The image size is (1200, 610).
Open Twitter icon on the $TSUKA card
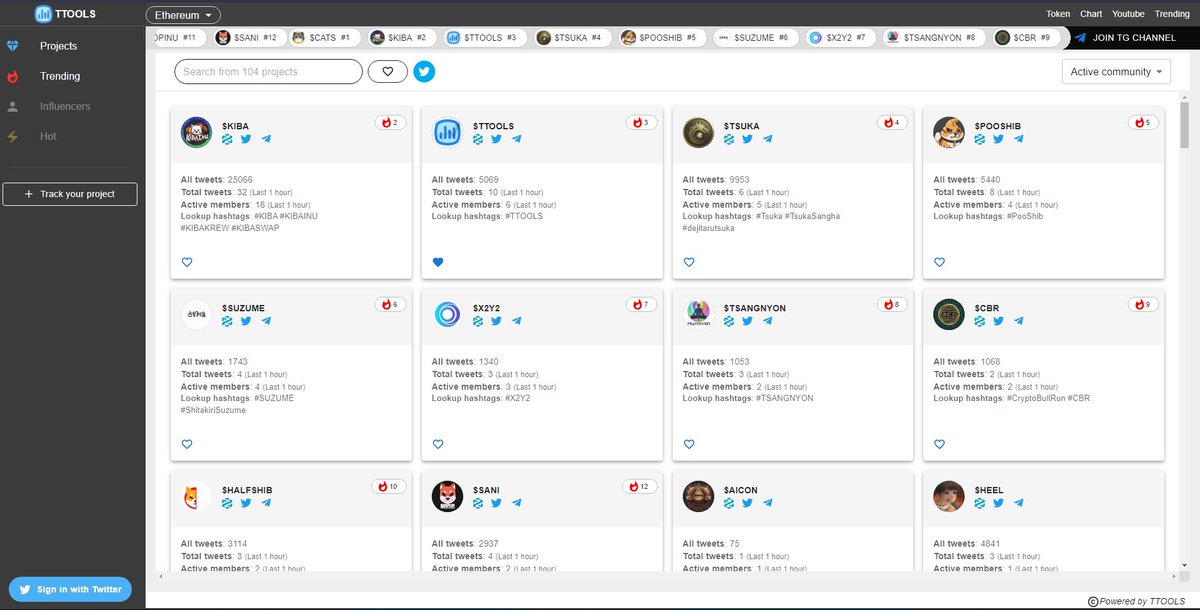[x=747, y=139]
